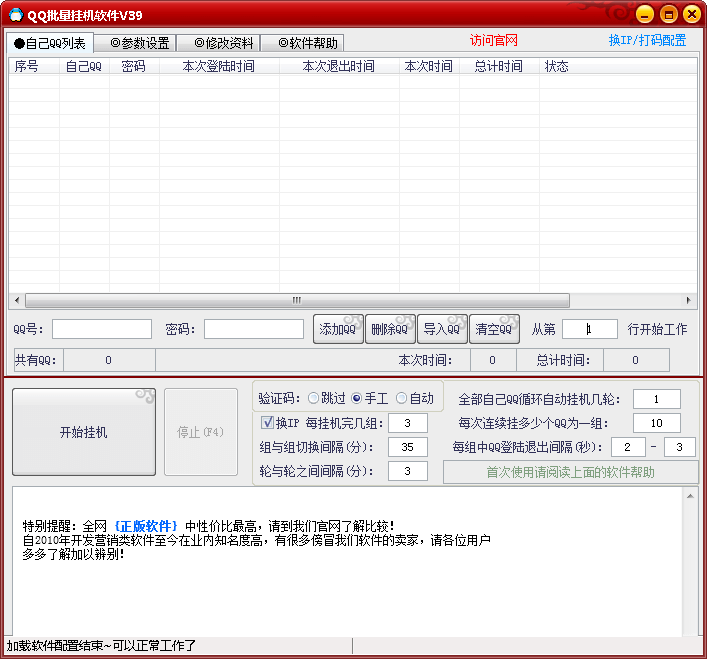
Task: Click the 序号 column header
Action: (34, 66)
